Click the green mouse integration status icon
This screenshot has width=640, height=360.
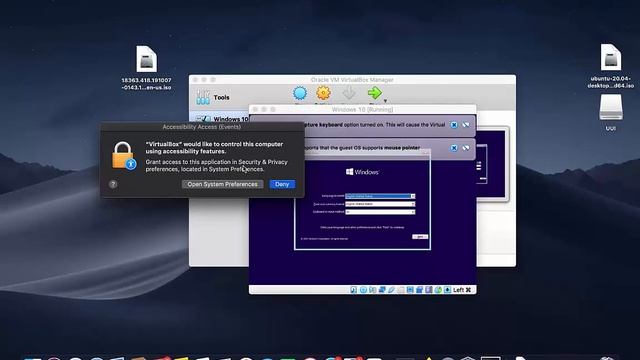(x=438, y=290)
